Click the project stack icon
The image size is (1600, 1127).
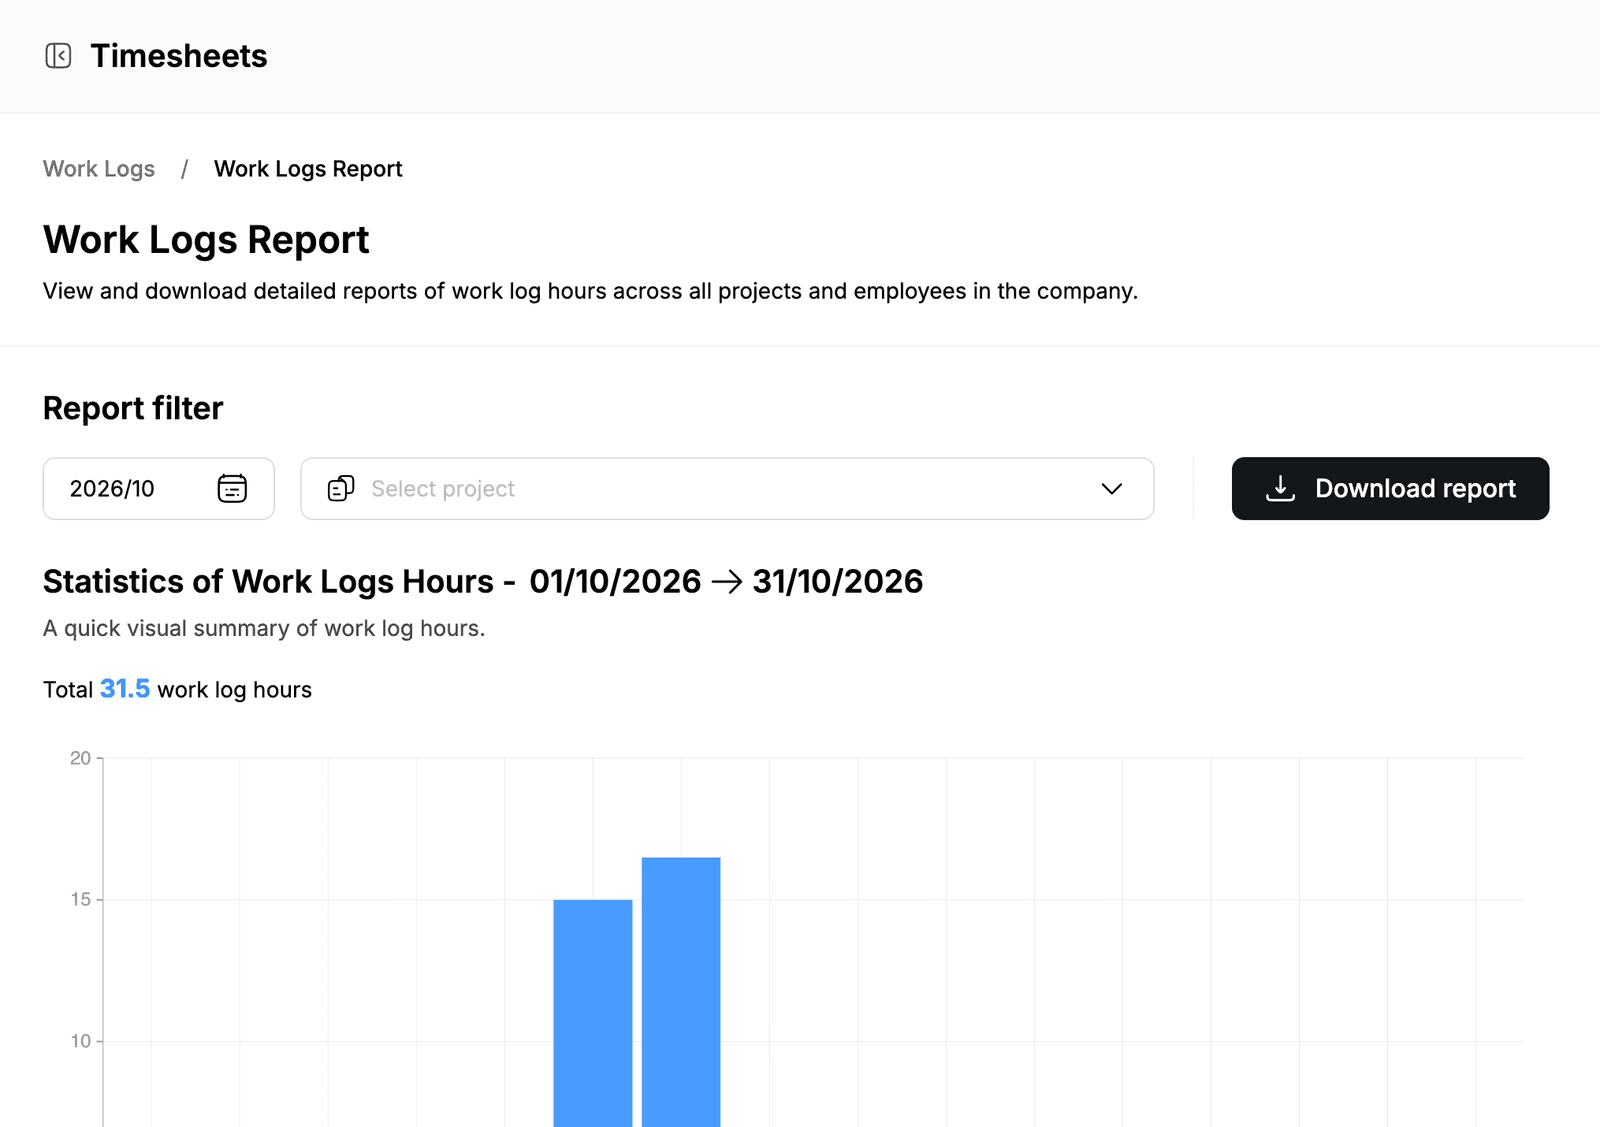[x=341, y=488]
